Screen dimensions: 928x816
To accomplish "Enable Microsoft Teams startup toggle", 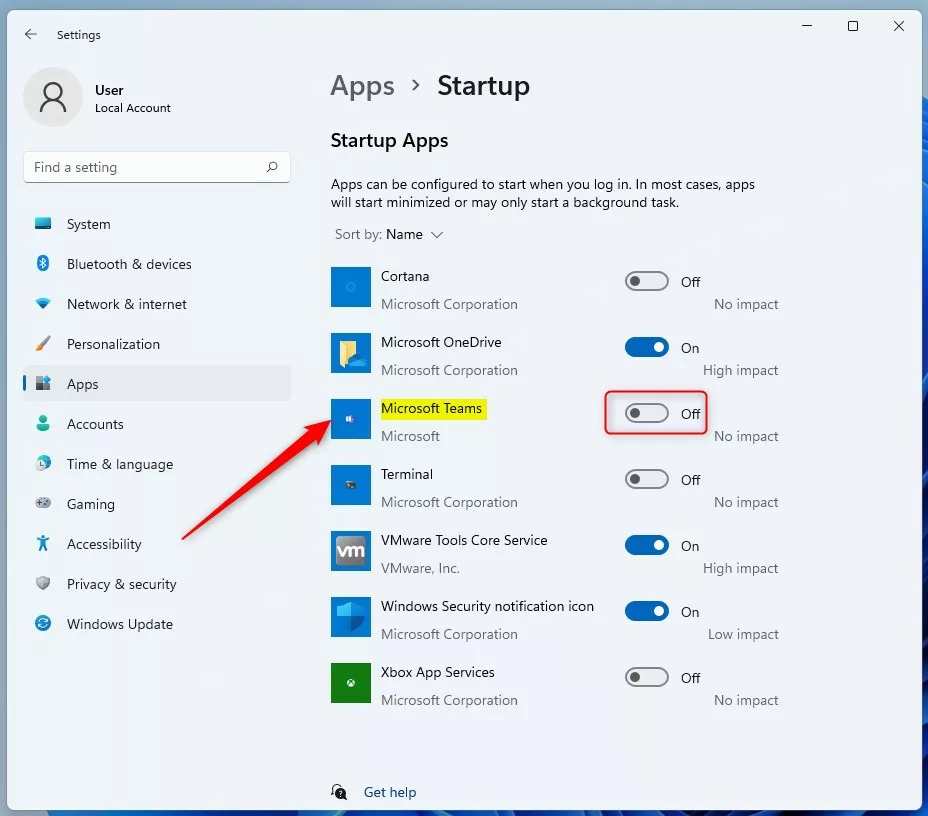I will coord(646,413).
